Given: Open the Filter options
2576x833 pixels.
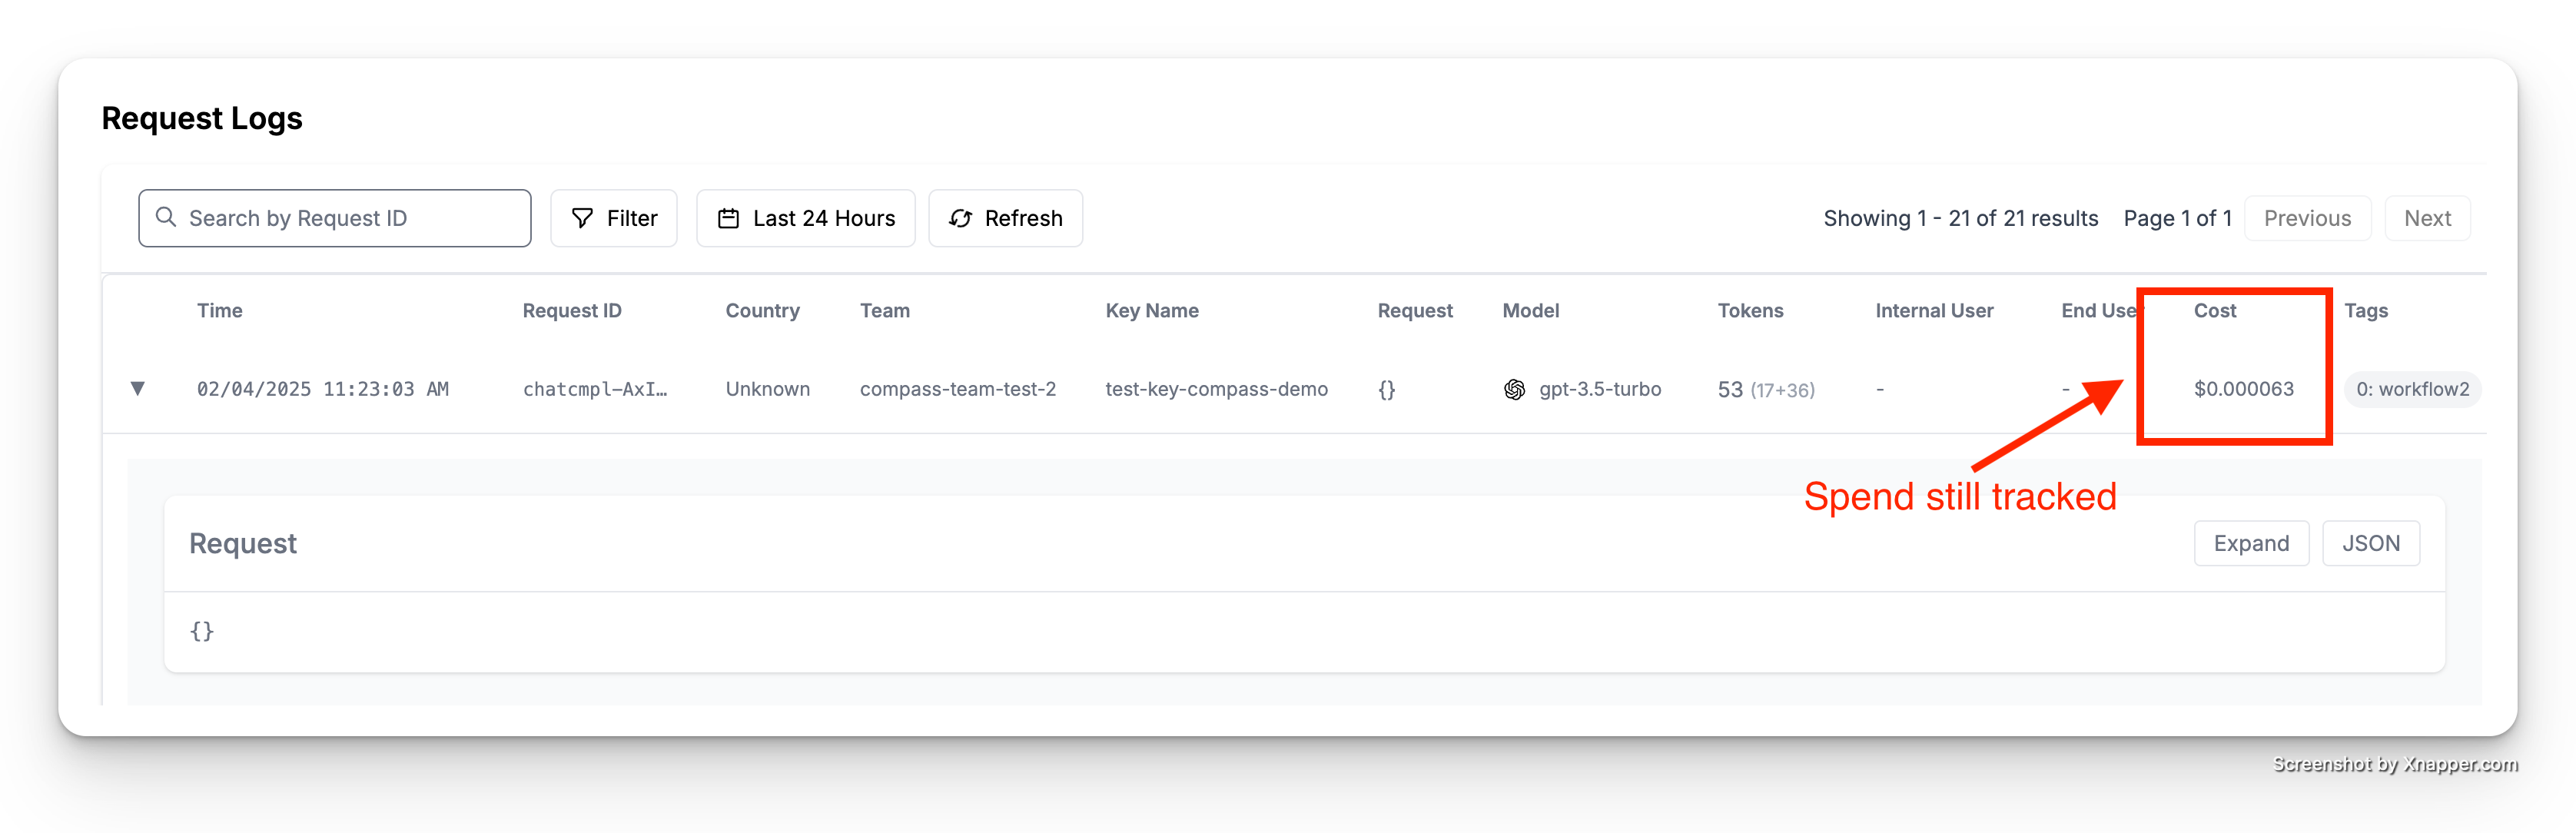Looking at the screenshot, I should [x=613, y=218].
